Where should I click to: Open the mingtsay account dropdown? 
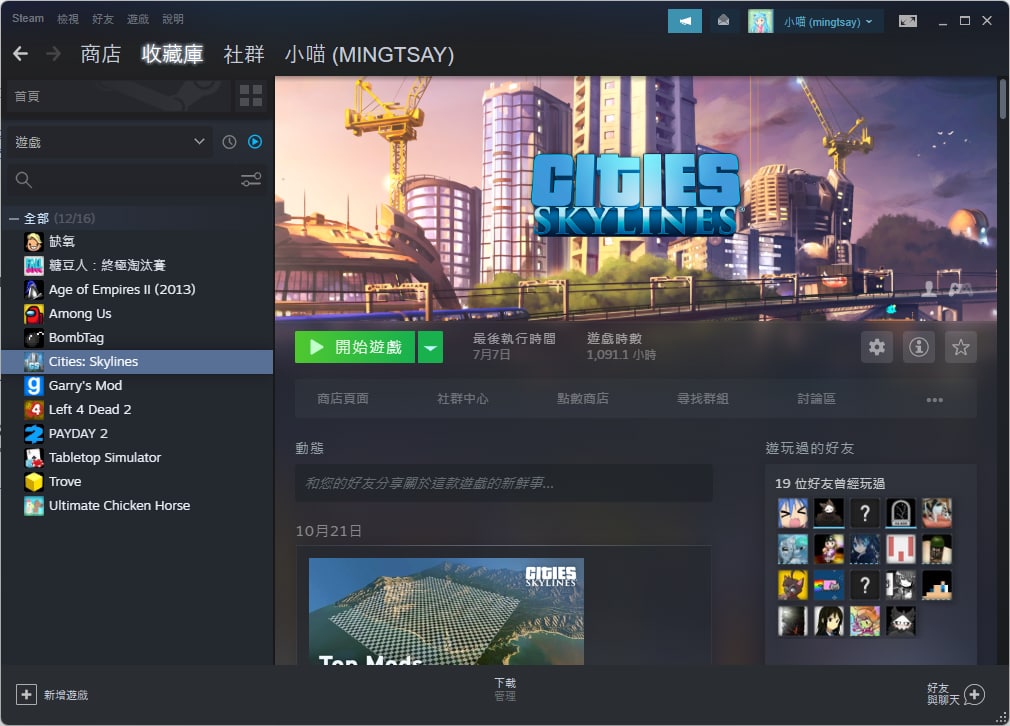coord(815,21)
